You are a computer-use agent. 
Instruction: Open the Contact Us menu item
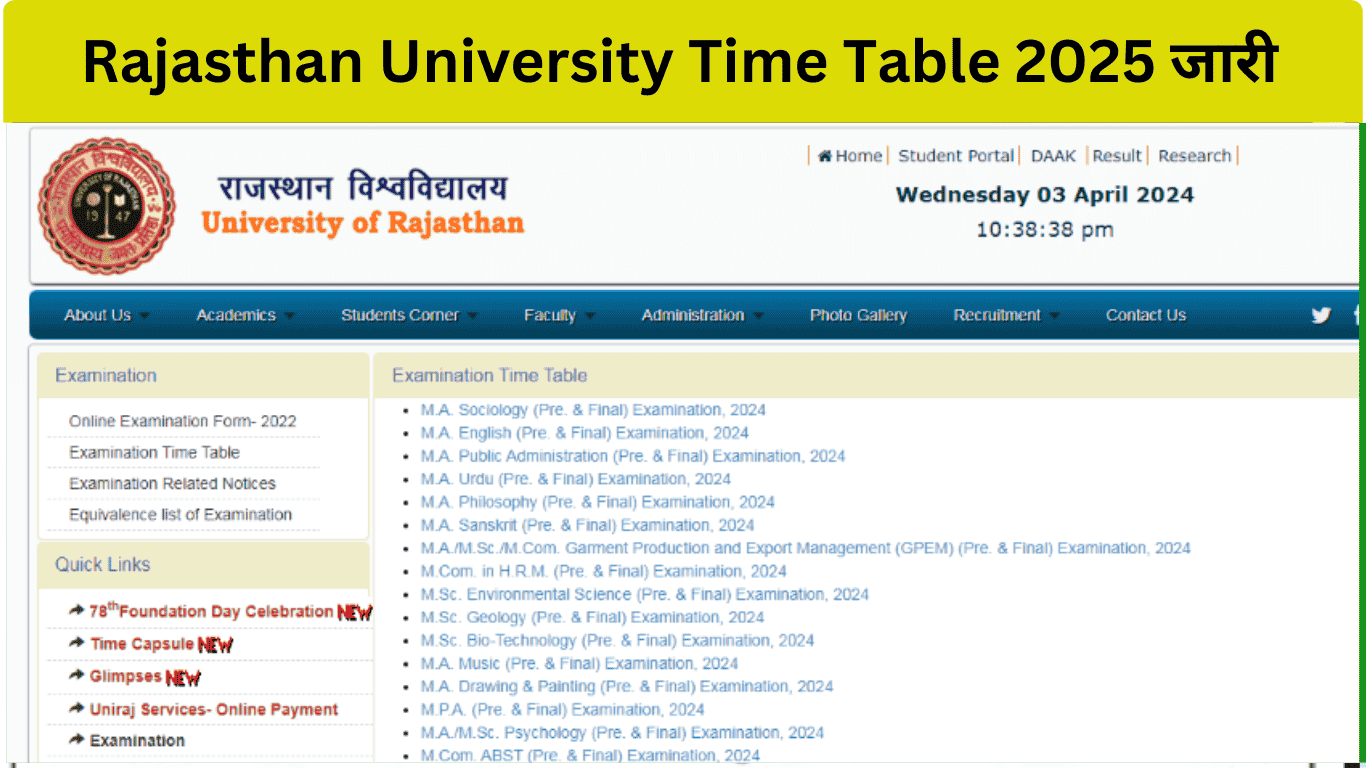[1145, 315]
